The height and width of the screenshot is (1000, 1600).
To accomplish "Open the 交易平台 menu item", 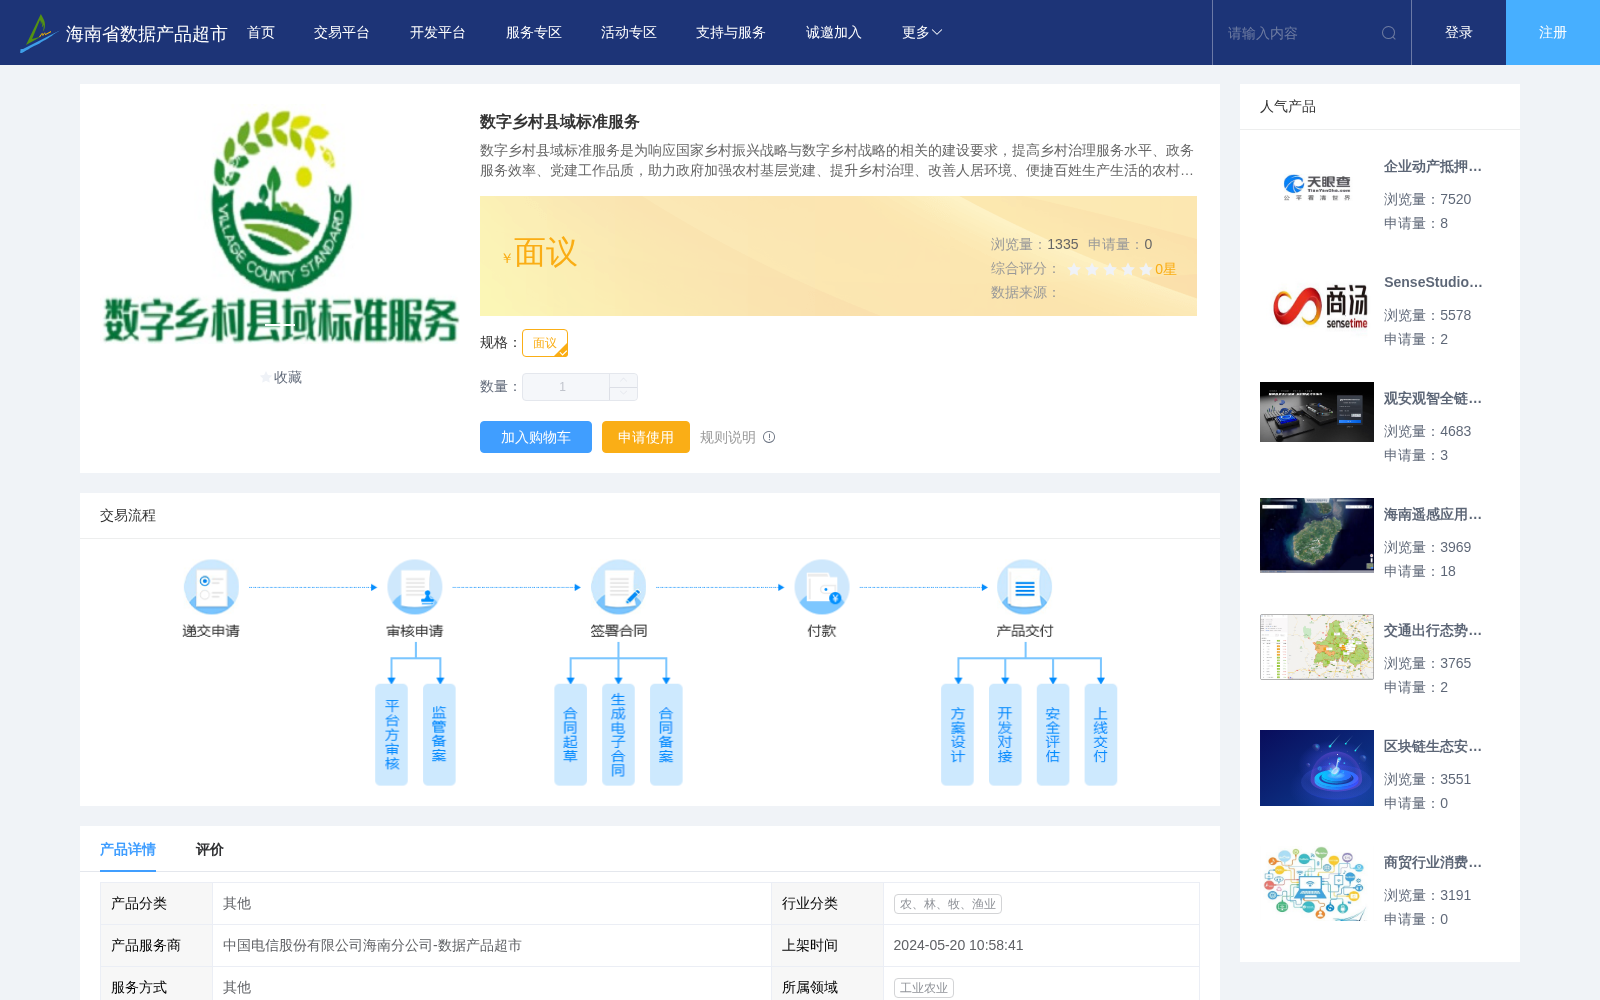I will (342, 33).
